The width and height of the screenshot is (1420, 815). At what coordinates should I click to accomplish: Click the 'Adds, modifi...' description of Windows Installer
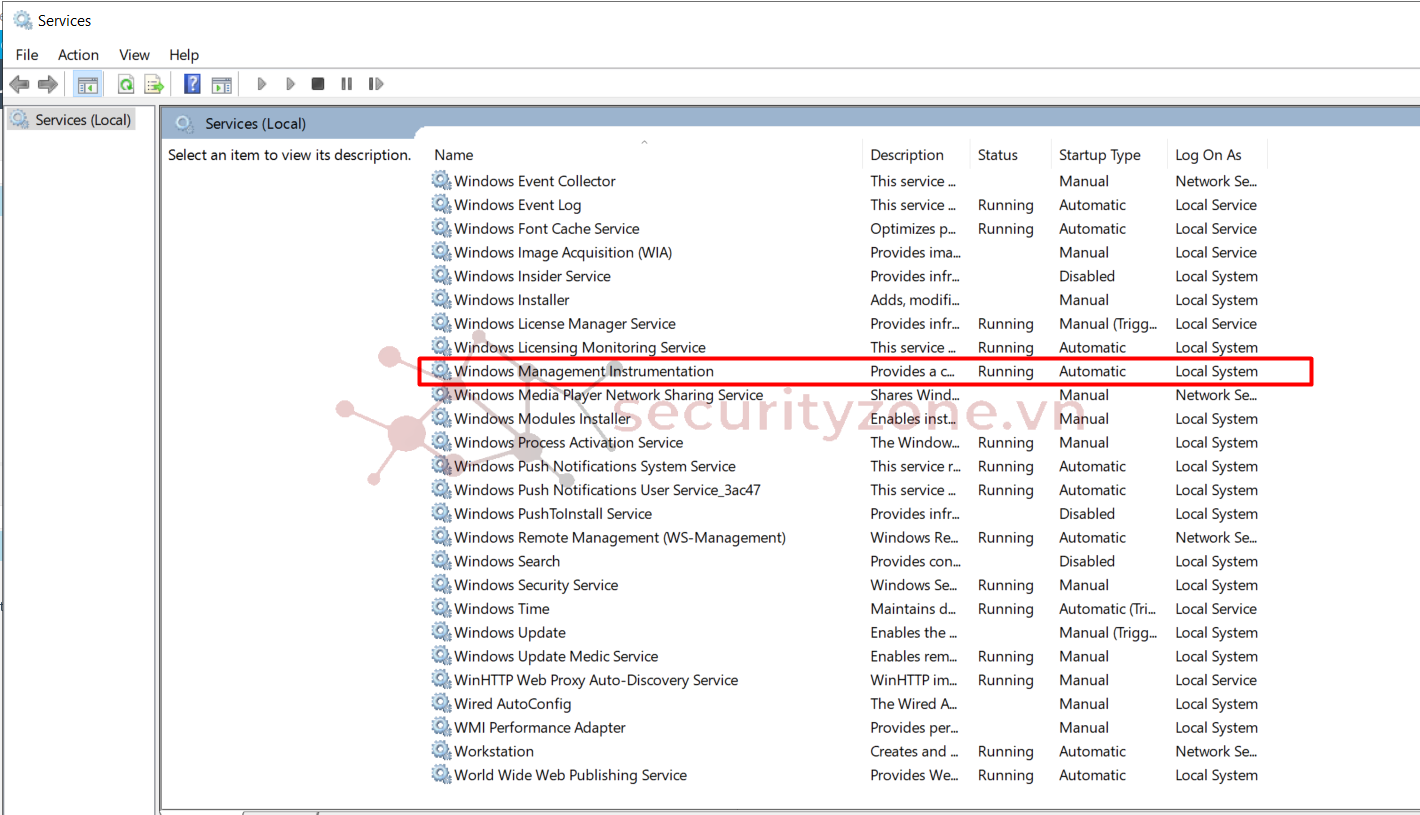[x=914, y=300]
